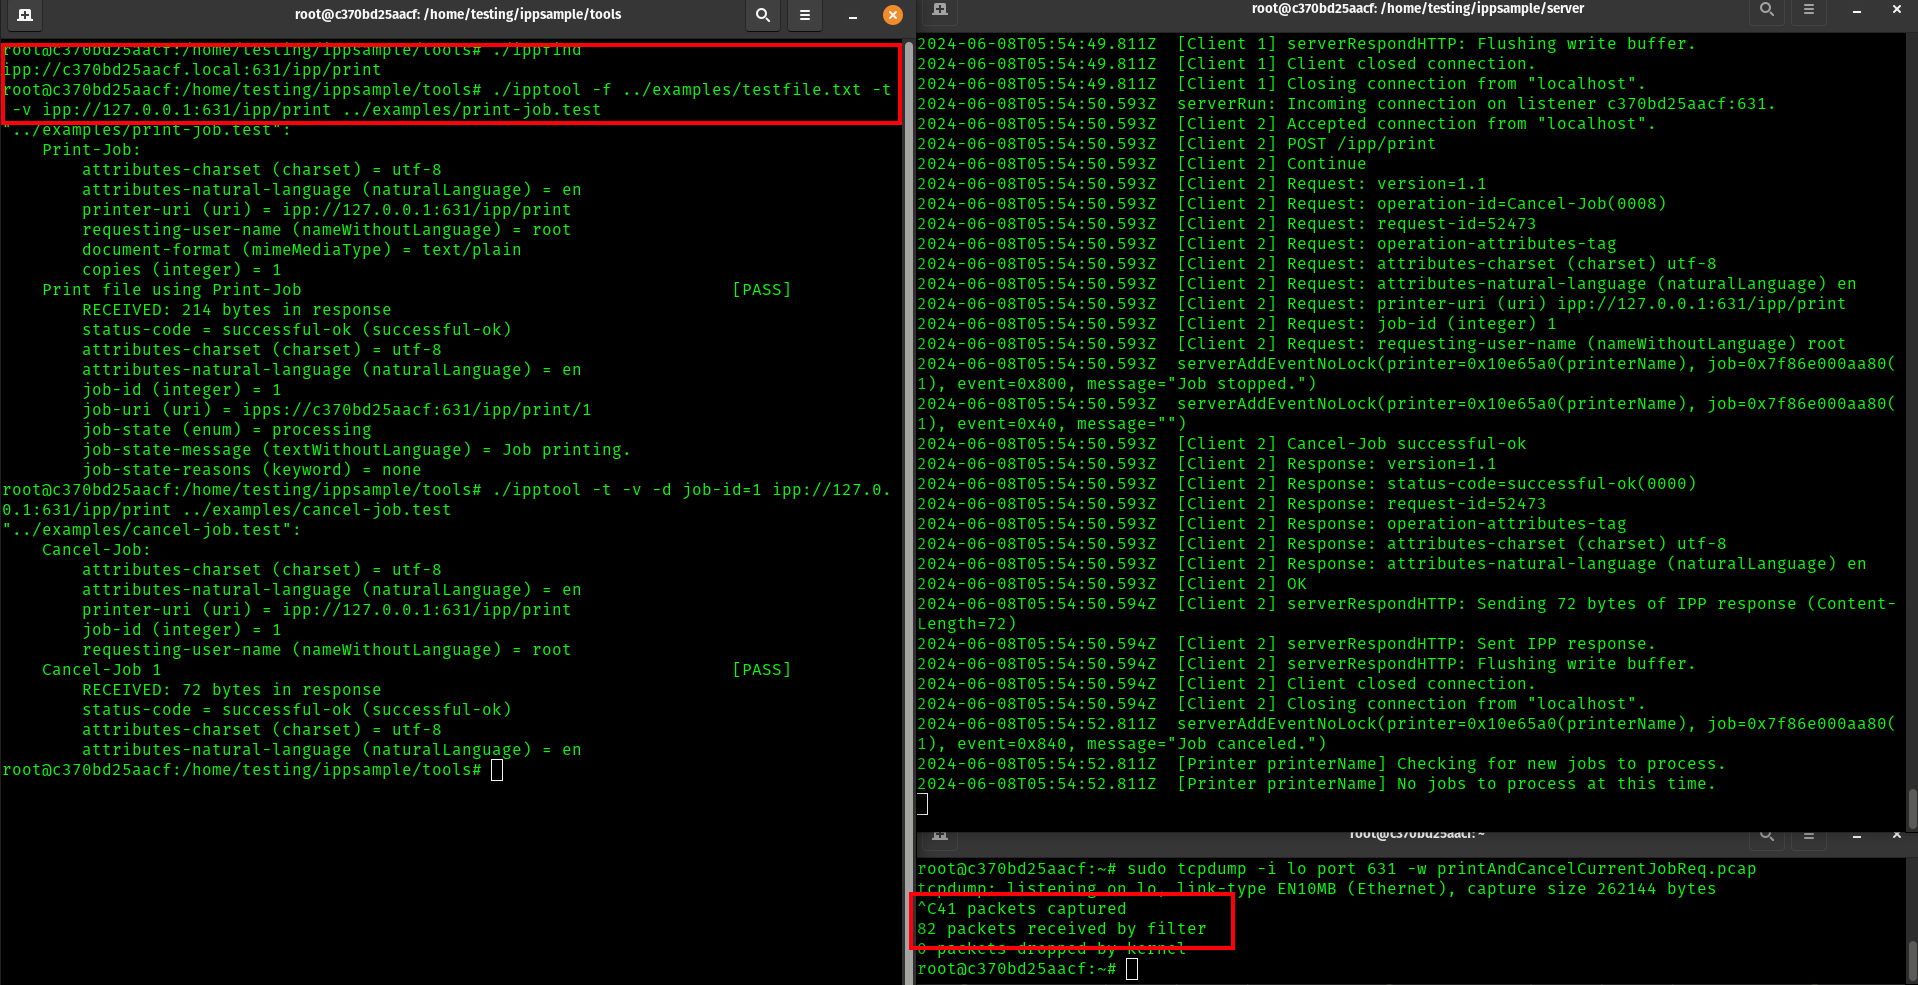Focus the ippsample/tools terminal command prompt cursor
Viewport: 1918px width, 985px height.
(x=497, y=770)
